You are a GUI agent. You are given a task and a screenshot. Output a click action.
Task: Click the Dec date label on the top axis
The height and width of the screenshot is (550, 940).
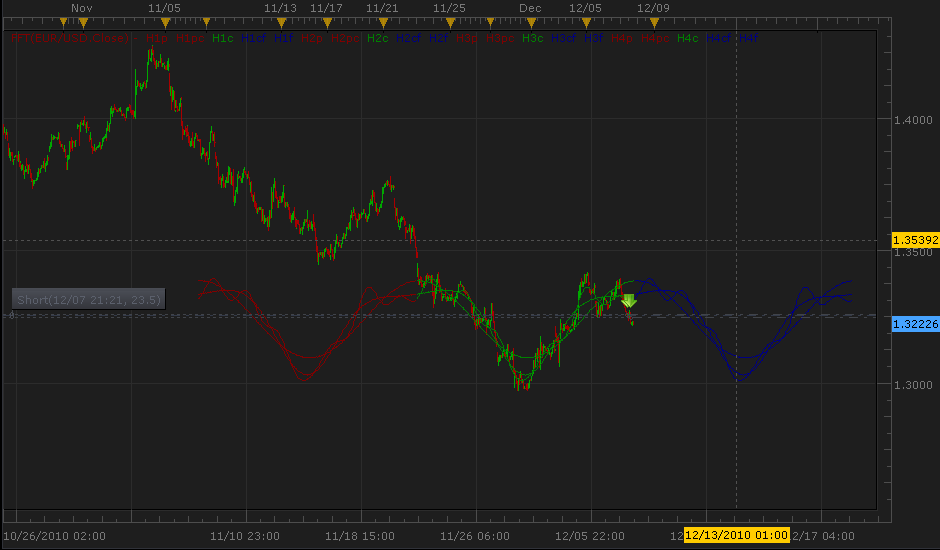tap(530, 8)
